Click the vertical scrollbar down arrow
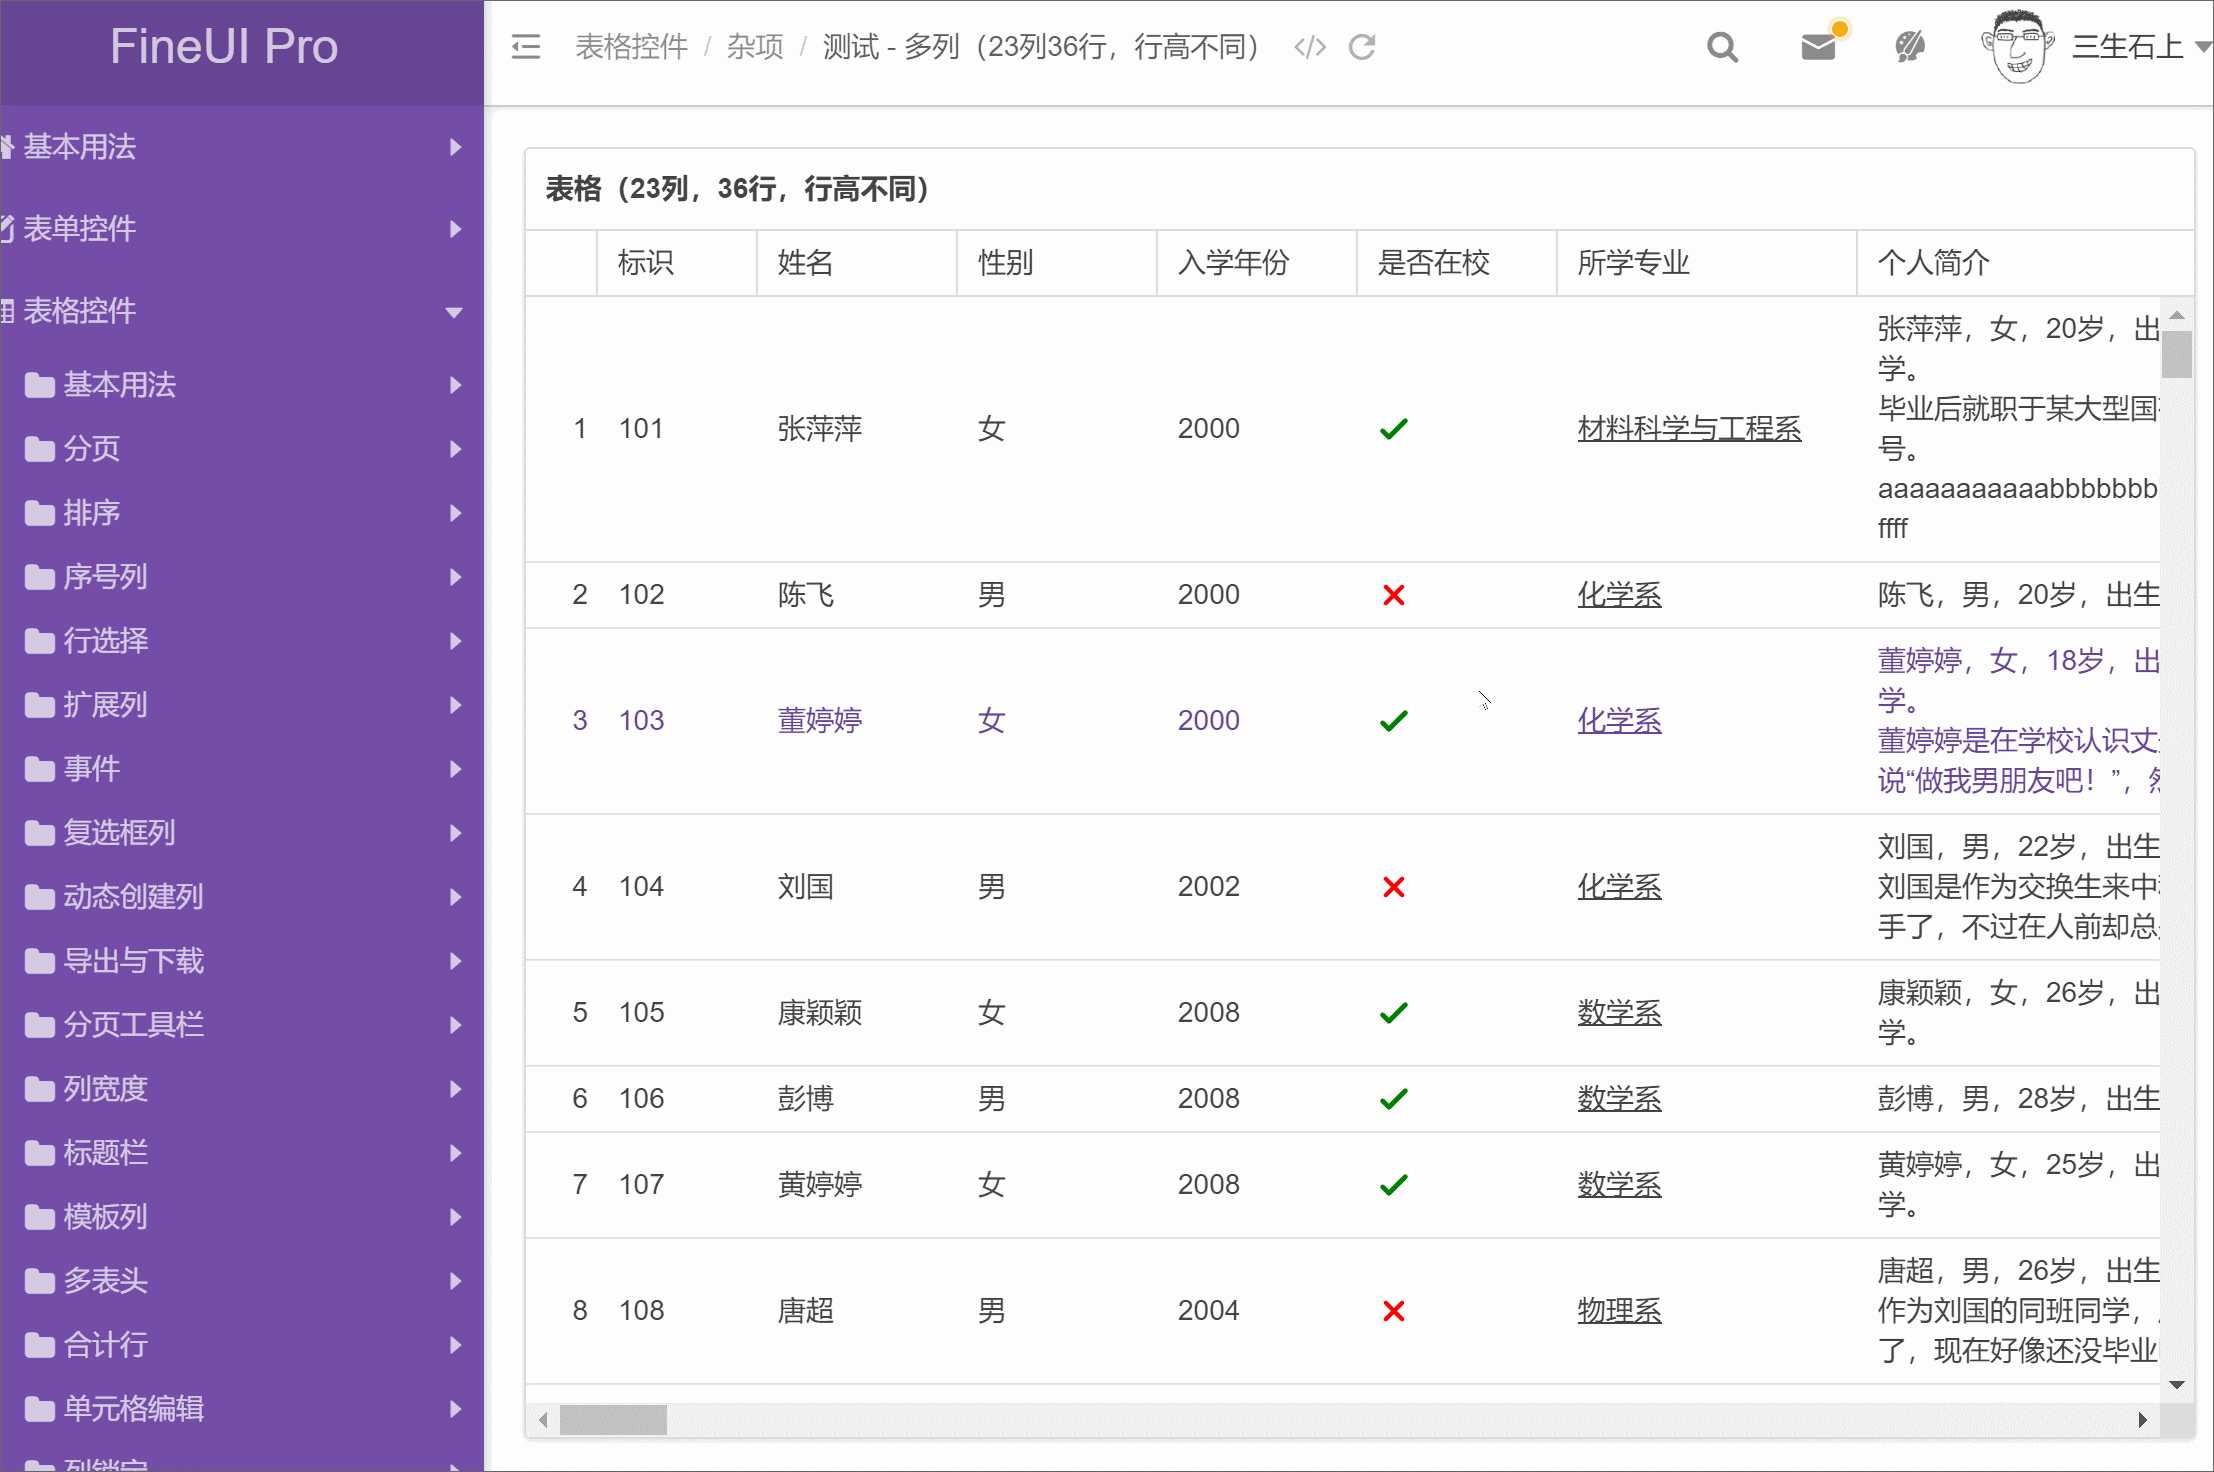2214x1472 pixels. [2176, 1386]
